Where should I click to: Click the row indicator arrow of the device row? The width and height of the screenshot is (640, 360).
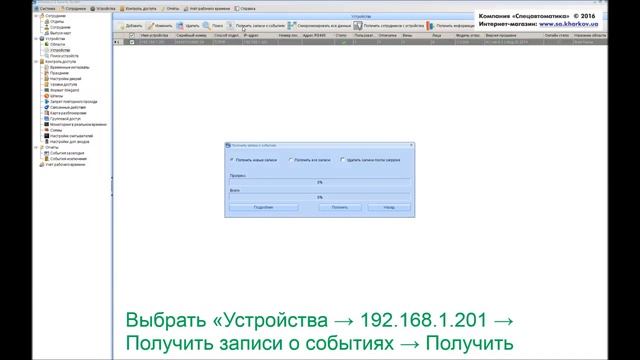pyautogui.click(x=116, y=42)
